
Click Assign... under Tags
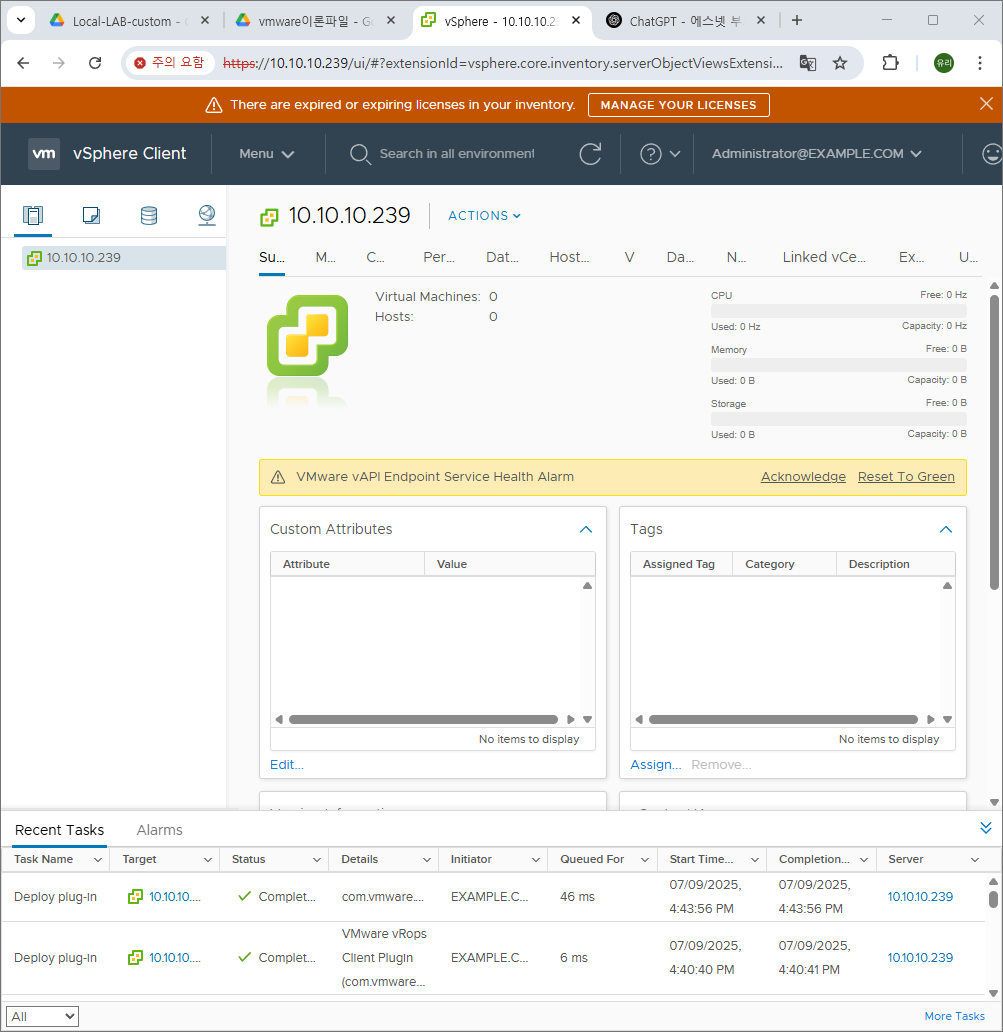click(x=656, y=765)
